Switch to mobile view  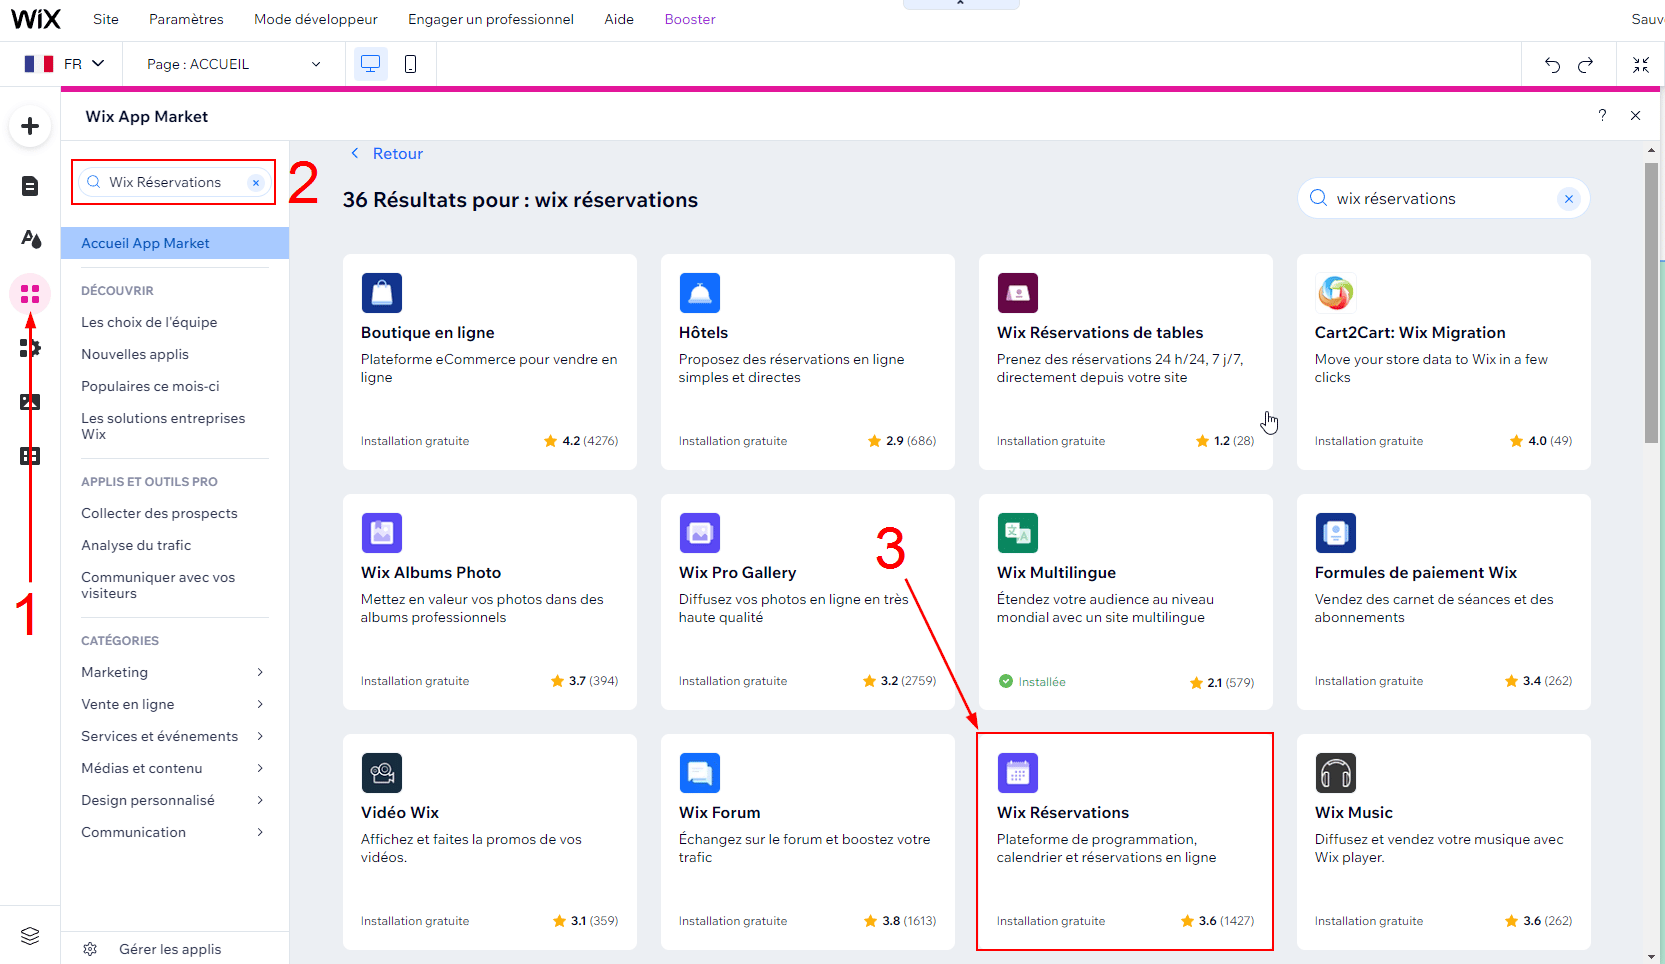click(410, 64)
